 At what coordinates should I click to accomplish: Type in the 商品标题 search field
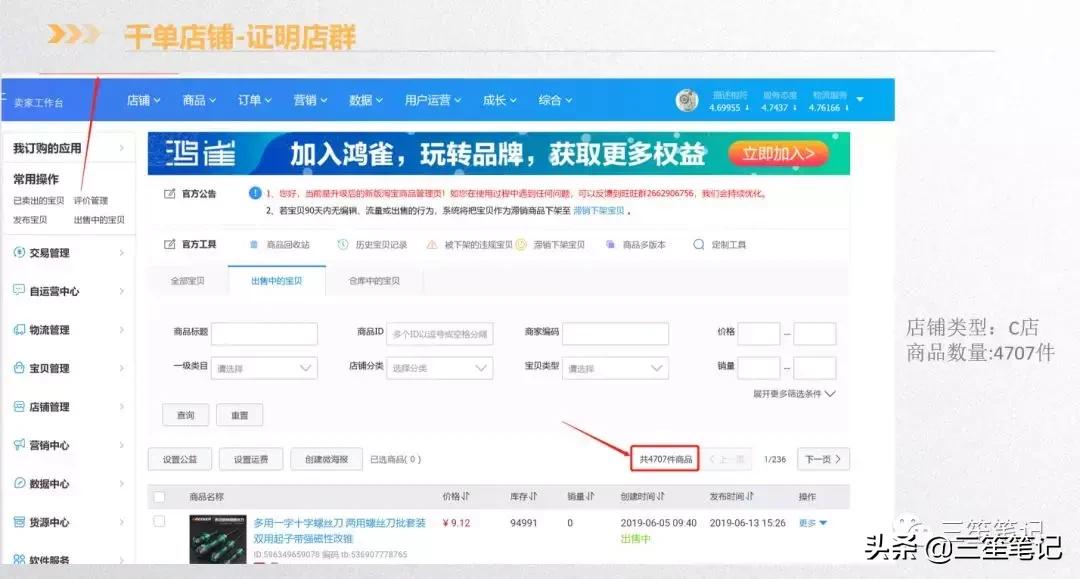tap(263, 333)
